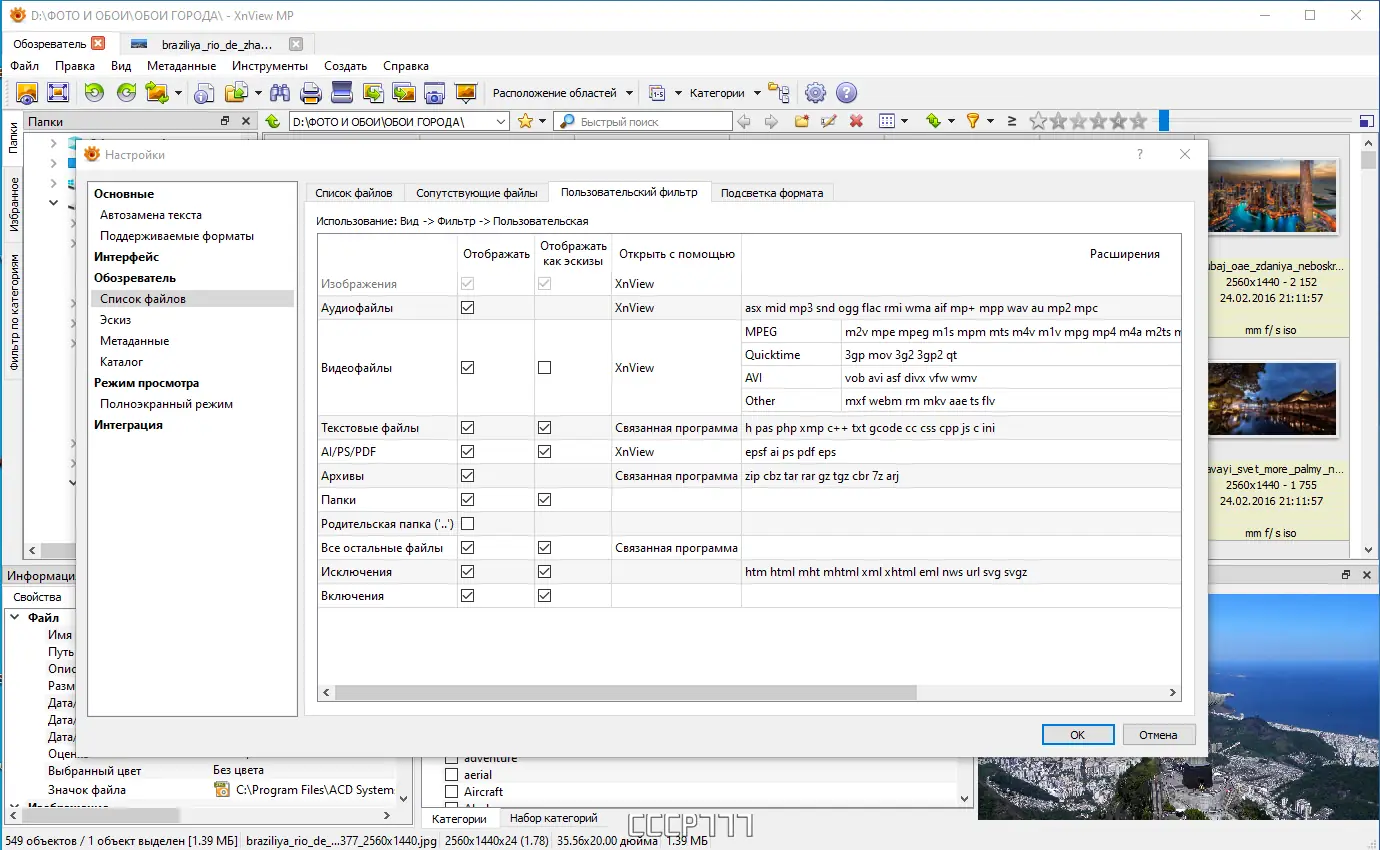This screenshot has width=1380, height=850.
Task: Check the Родительская папка display checkbox
Action: click(x=467, y=524)
